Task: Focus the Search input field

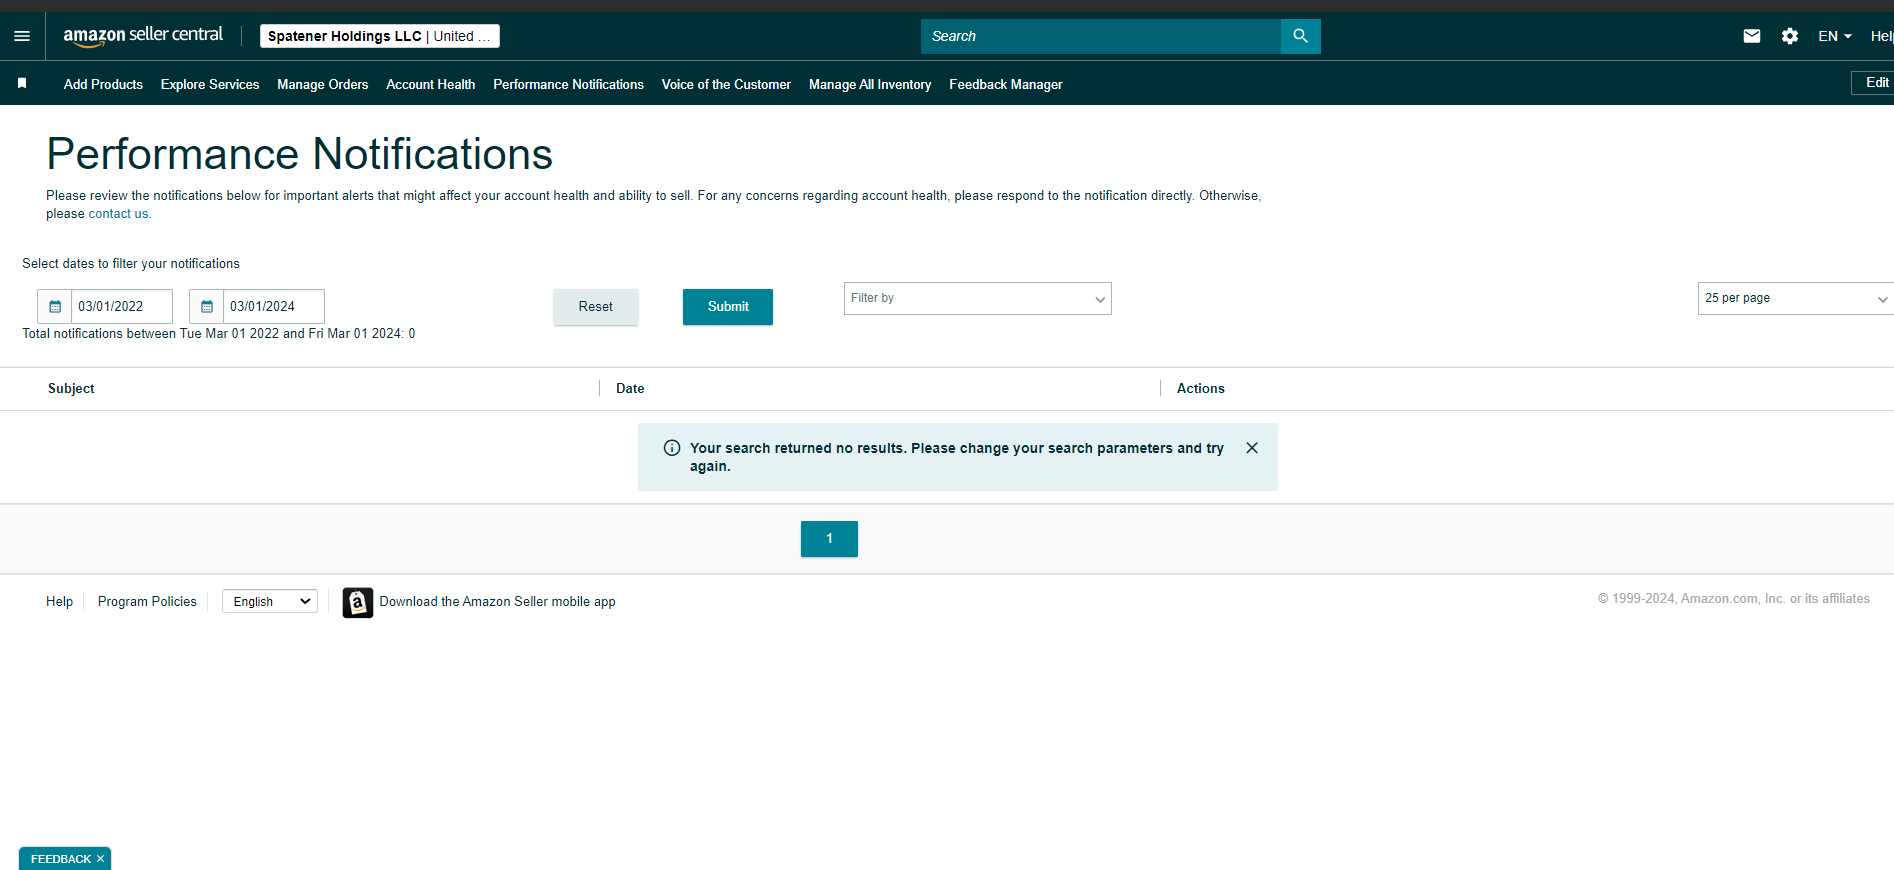Action: point(1101,36)
